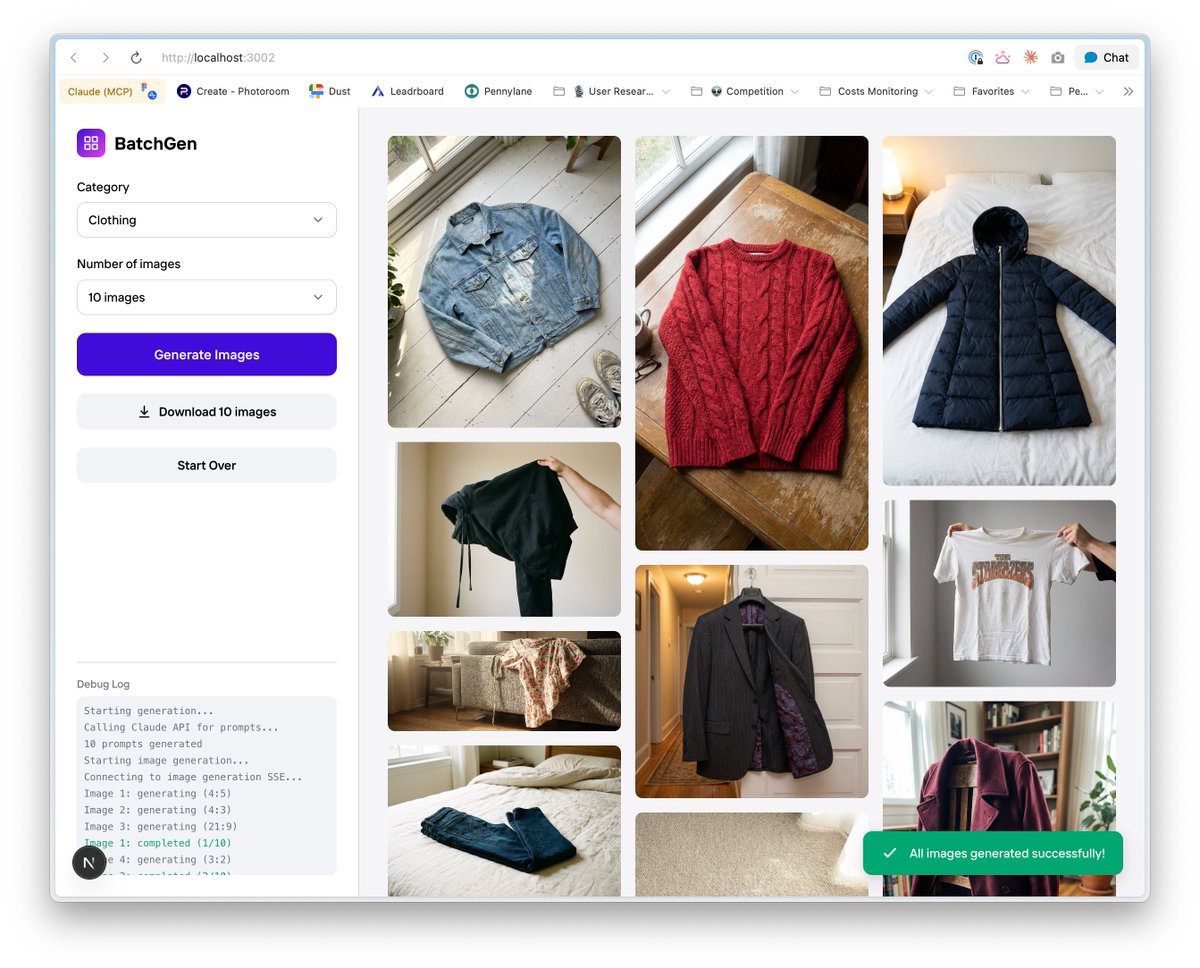Image resolution: width=1200 pixels, height=968 pixels.
Task: Open the Dust bookmark
Action: coord(330,91)
